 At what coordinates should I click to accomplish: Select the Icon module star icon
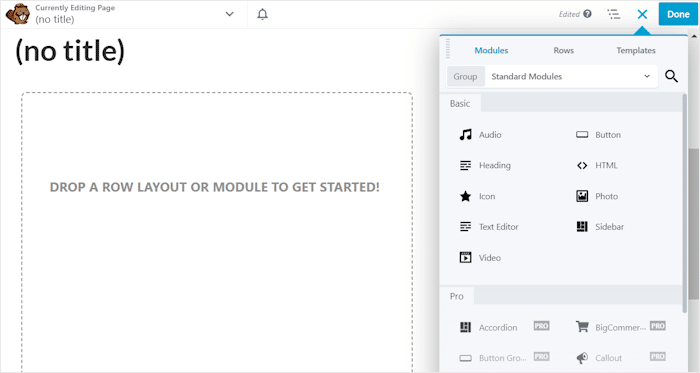pos(466,196)
